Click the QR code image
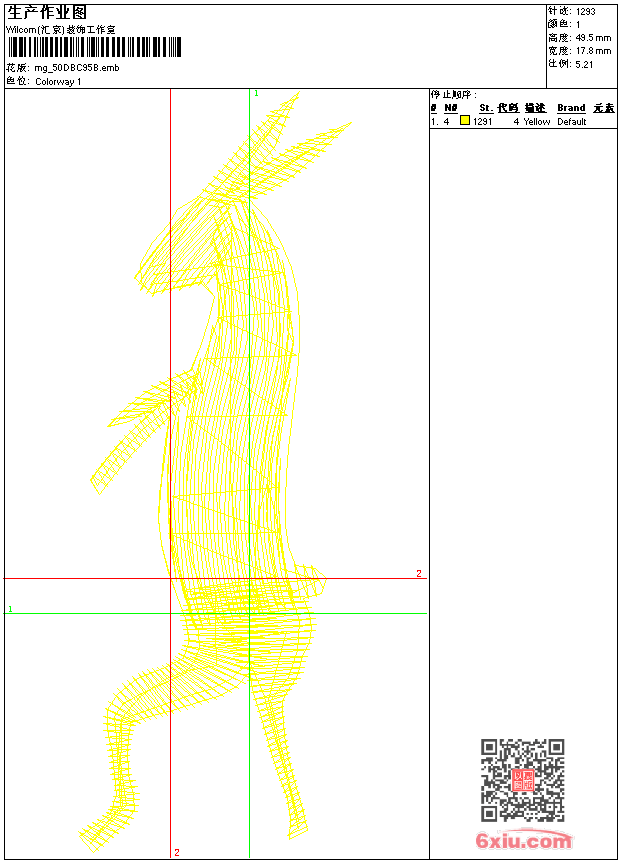 tap(522, 780)
